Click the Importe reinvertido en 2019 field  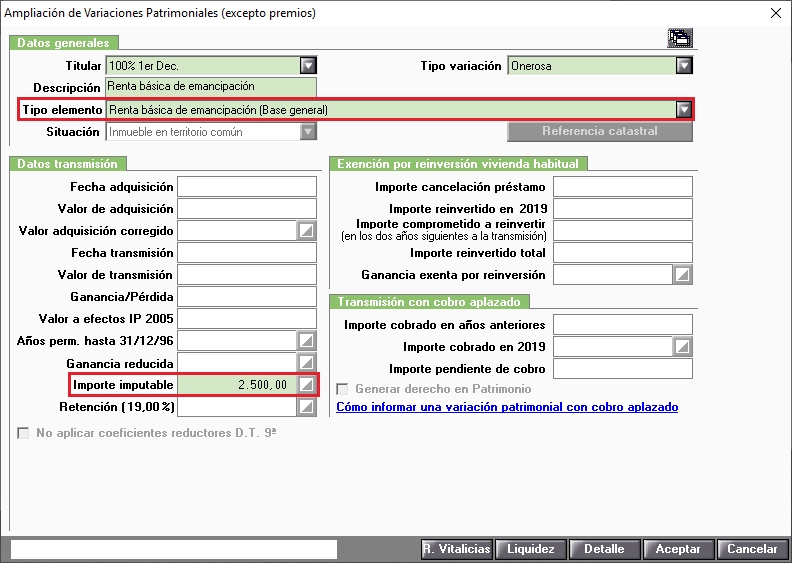pyautogui.click(x=623, y=209)
